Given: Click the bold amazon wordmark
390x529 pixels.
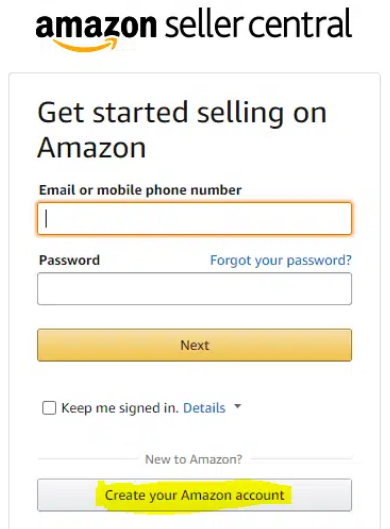Looking at the screenshot, I should 96,25.
